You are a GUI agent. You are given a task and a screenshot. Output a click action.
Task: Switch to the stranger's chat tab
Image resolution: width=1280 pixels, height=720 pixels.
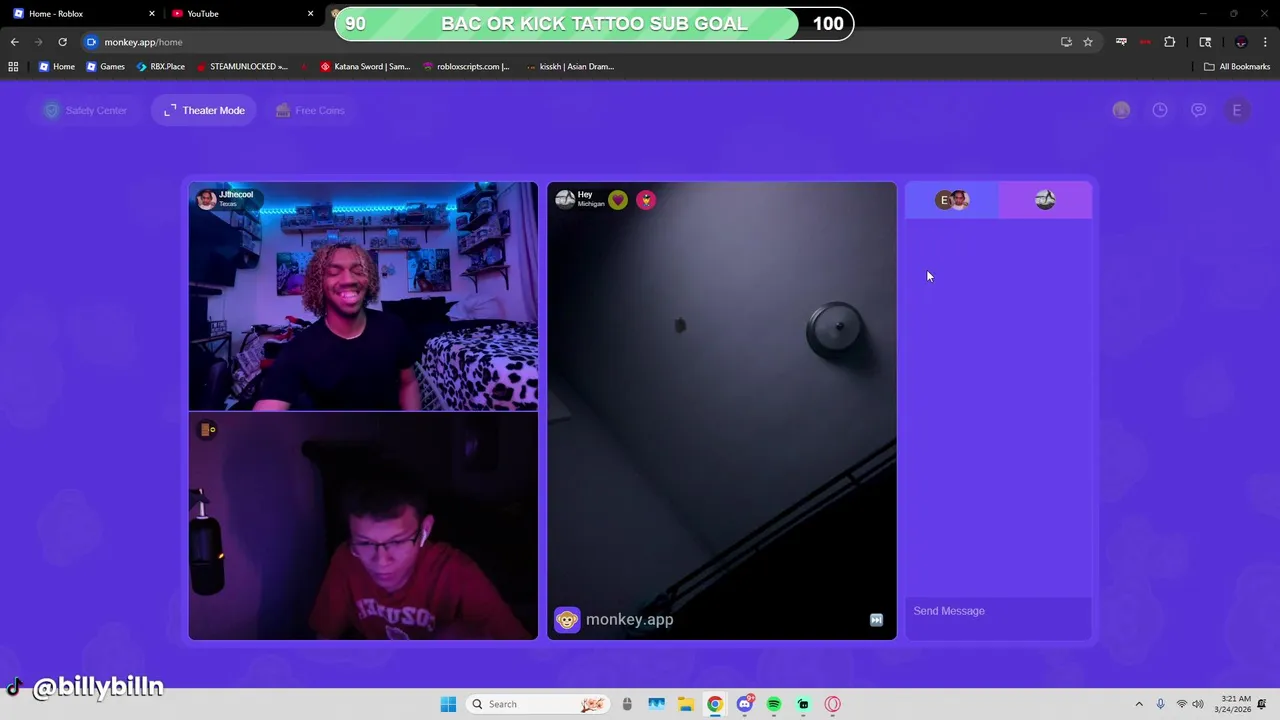[1045, 200]
